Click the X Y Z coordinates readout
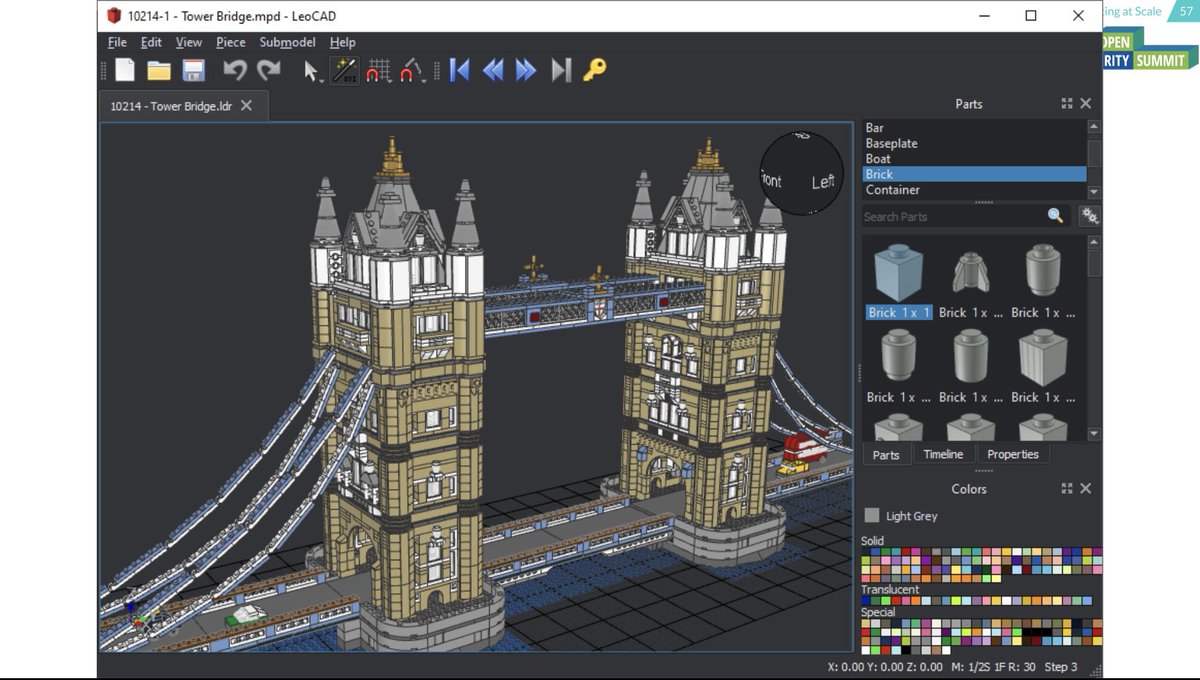1200x680 pixels. (885, 667)
